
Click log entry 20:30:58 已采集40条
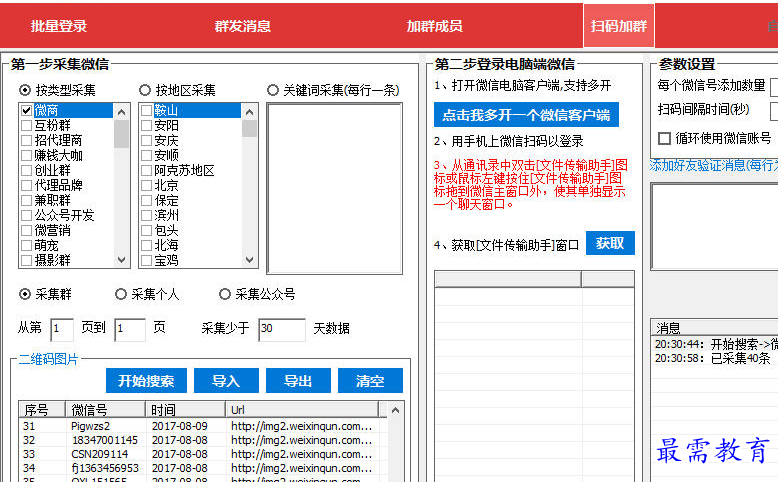click(713, 358)
